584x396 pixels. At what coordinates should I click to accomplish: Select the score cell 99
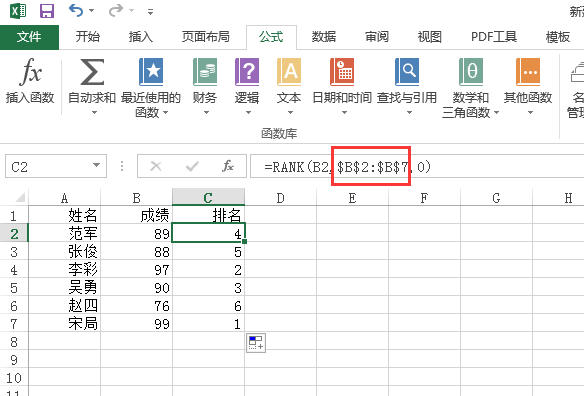tap(136, 323)
